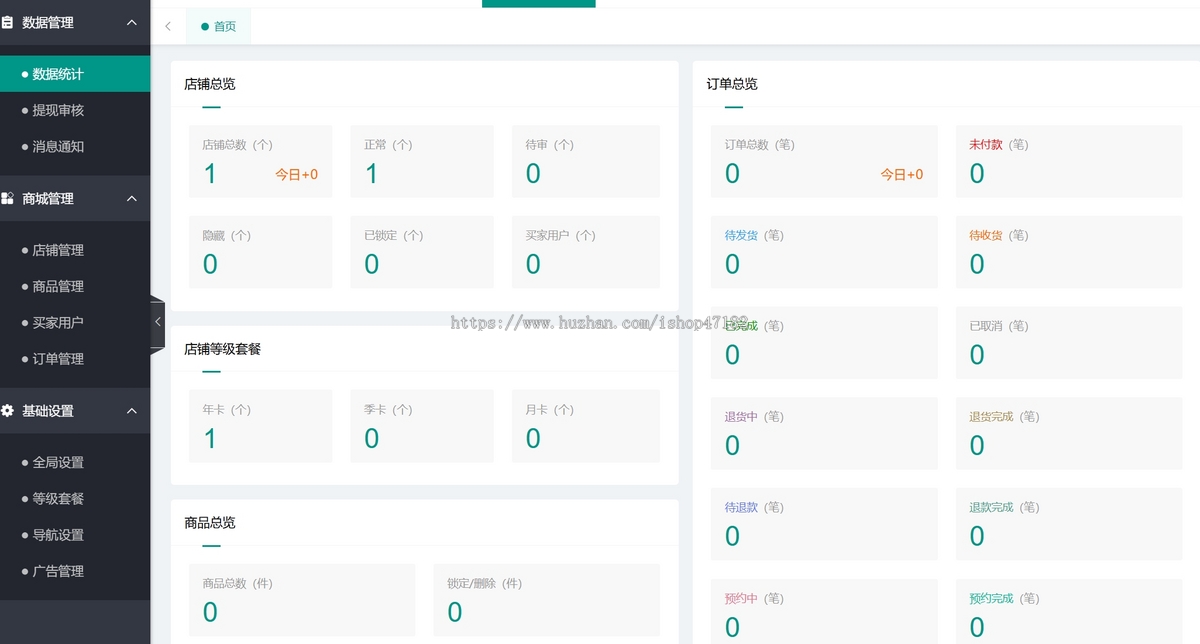The image size is (1200, 644).
Task: Click the 隐藏（个） shop card
Action: [x=260, y=252]
